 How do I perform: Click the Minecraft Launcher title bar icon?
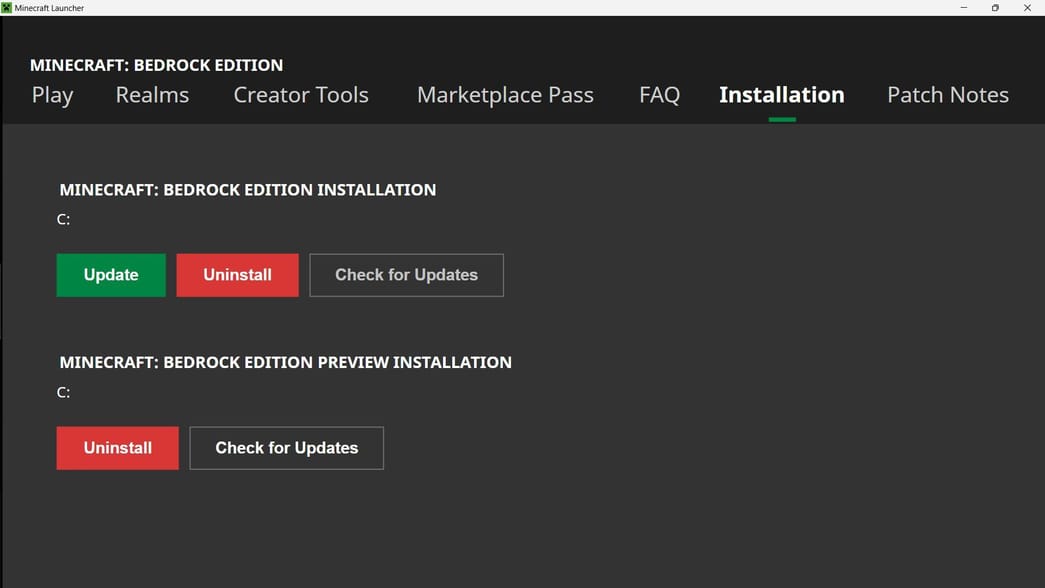pyautogui.click(x=9, y=7)
